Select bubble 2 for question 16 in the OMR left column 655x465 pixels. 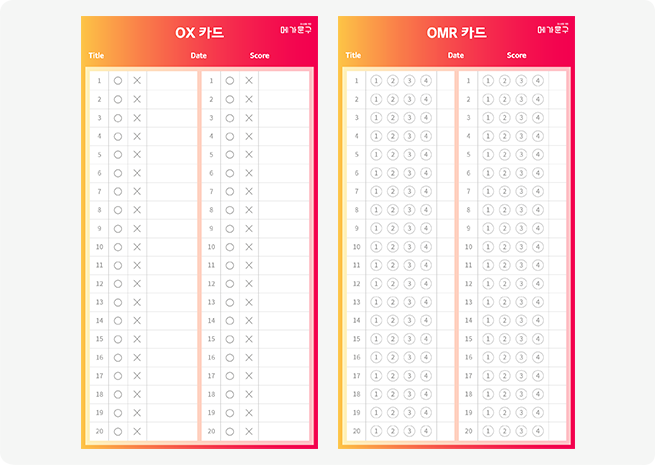pyautogui.click(x=393, y=357)
